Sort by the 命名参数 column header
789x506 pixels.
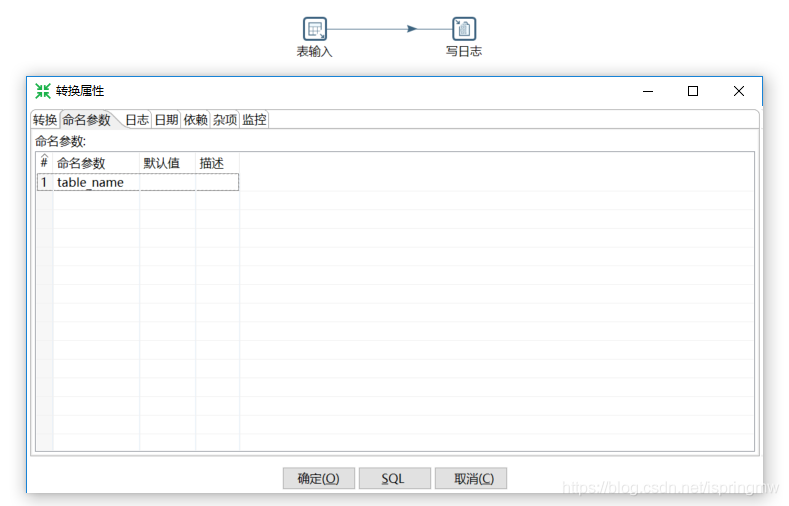pos(96,162)
